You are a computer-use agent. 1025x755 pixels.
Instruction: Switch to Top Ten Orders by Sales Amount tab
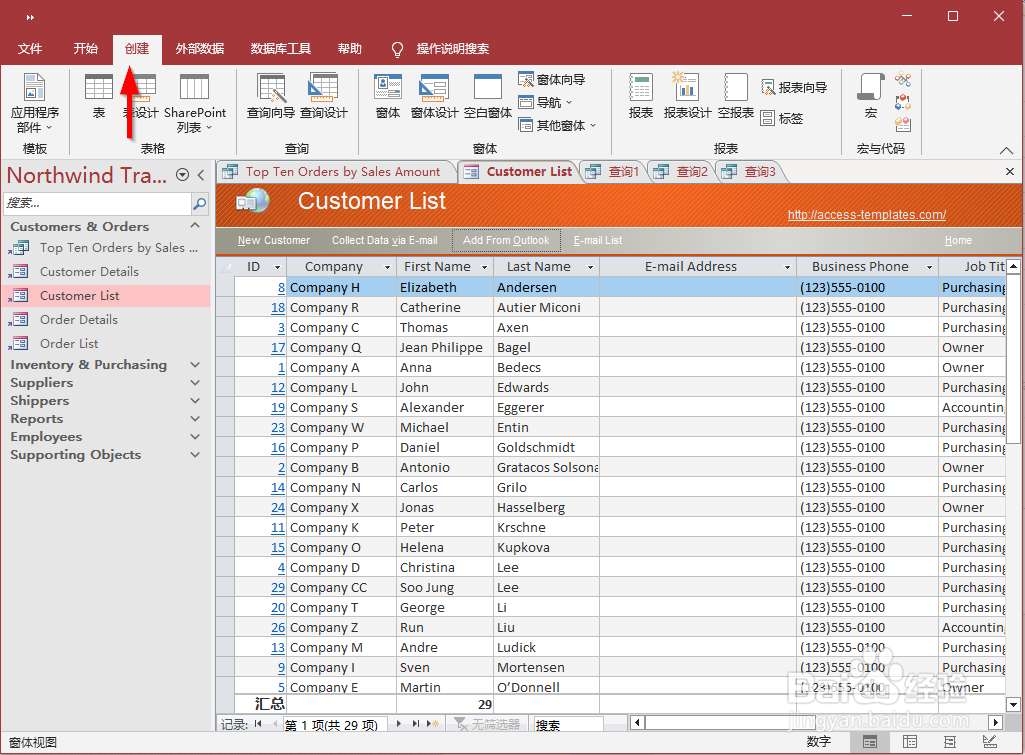pos(336,172)
